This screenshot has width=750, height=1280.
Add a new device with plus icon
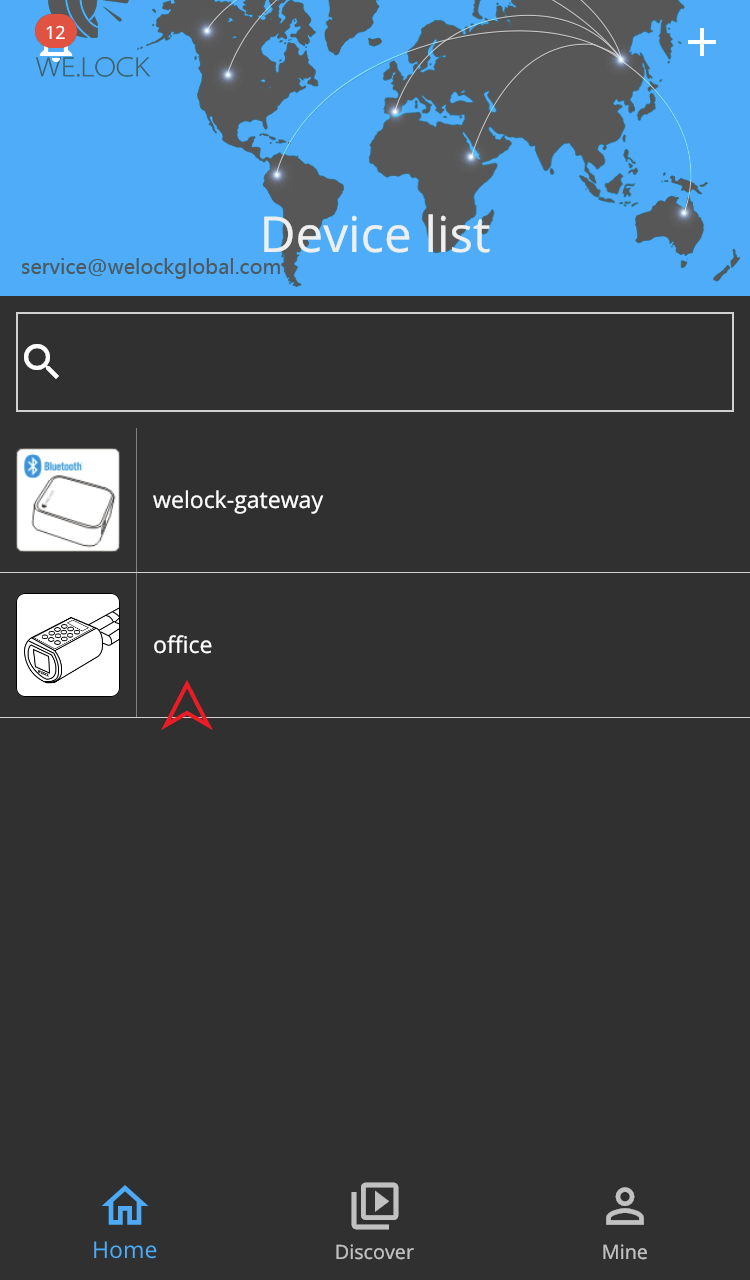tap(702, 42)
